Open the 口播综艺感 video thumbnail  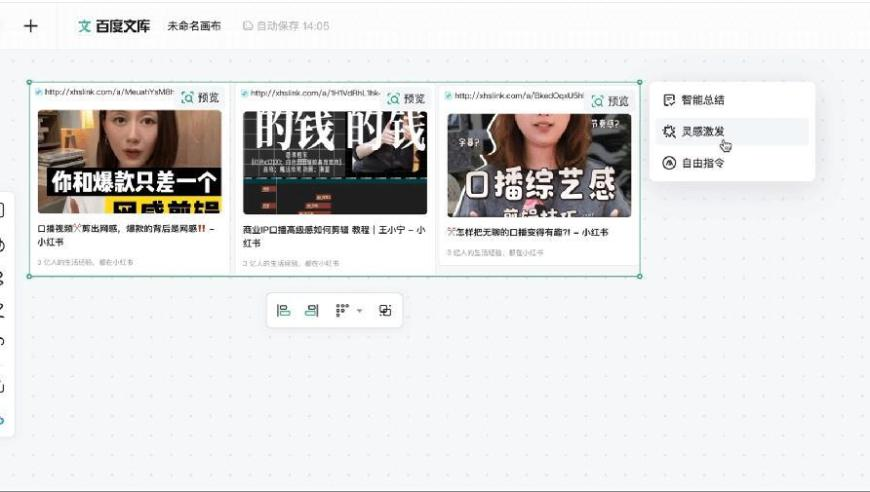pos(539,165)
